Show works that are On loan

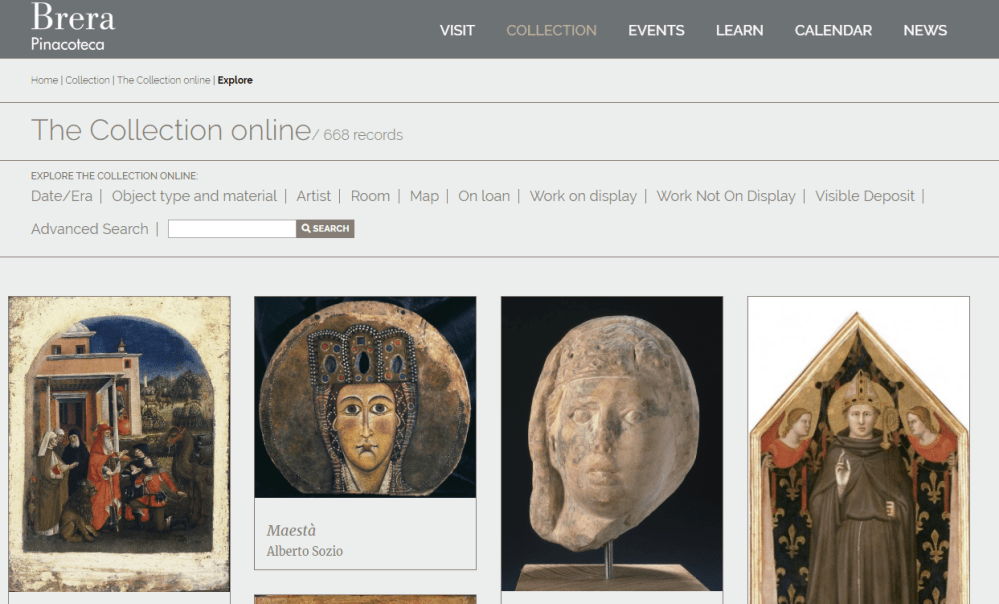pos(484,196)
